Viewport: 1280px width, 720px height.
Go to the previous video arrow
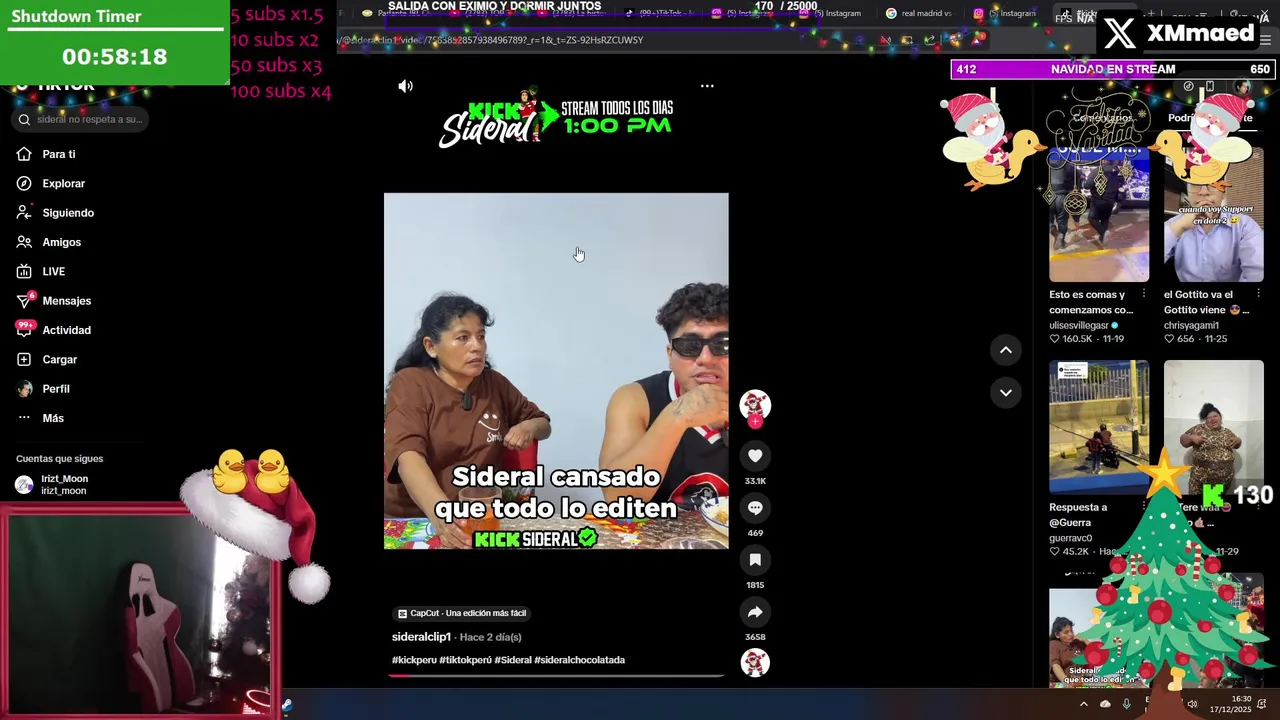pyautogui.click(x=1006, y=350)
